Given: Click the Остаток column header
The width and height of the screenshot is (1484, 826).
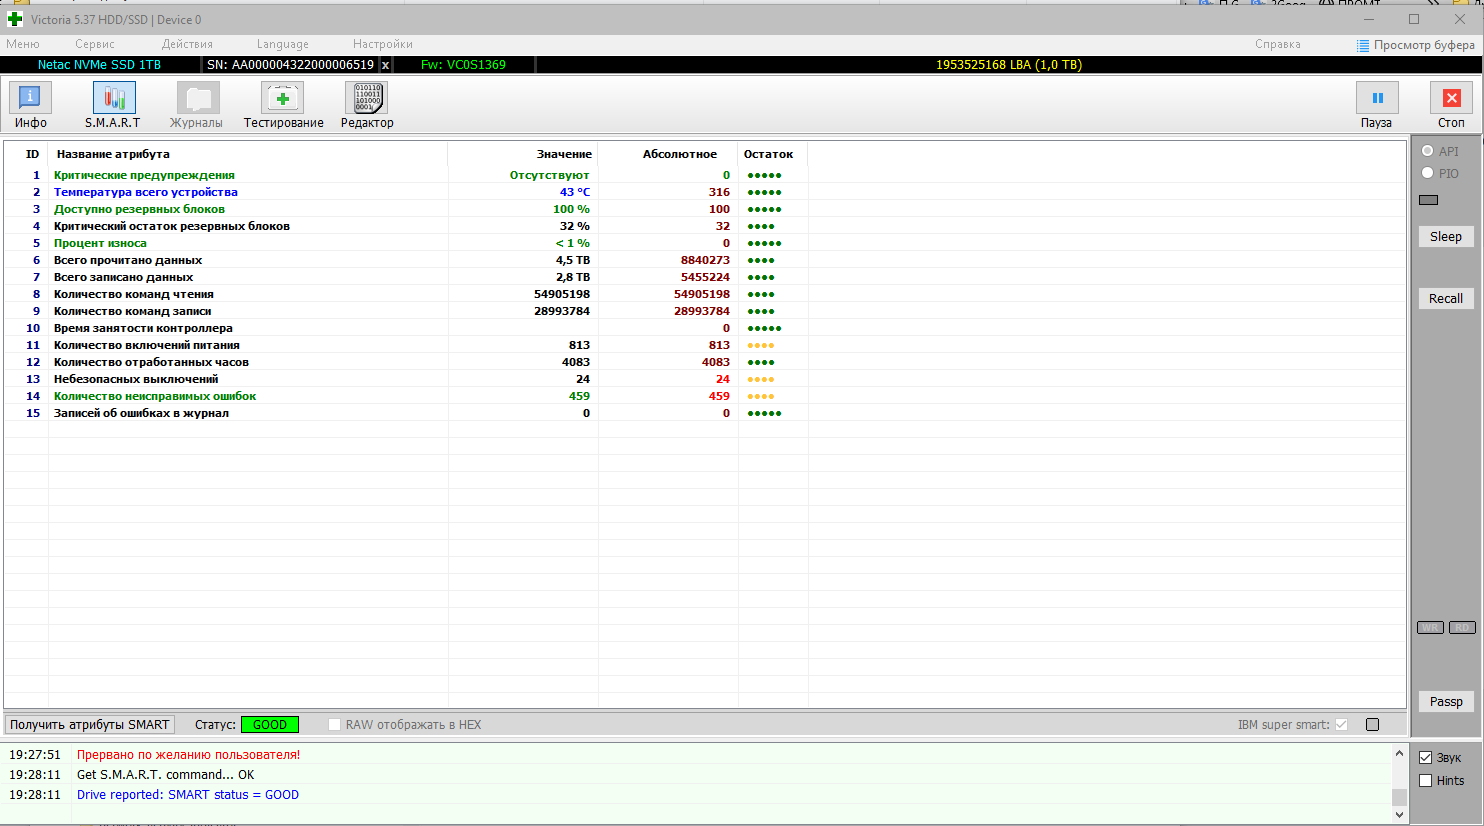Looking at the screenshot, I should (772, 154).
